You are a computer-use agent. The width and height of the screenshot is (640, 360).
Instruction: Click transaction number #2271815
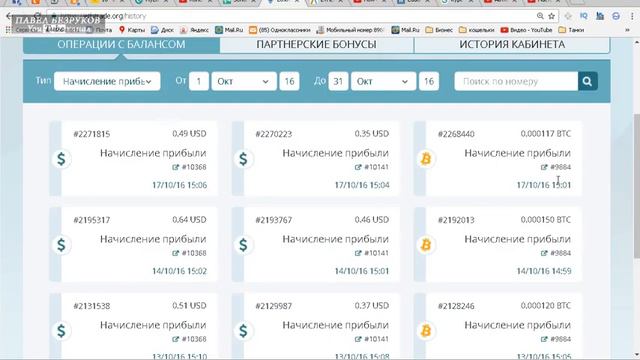(92, 134)
